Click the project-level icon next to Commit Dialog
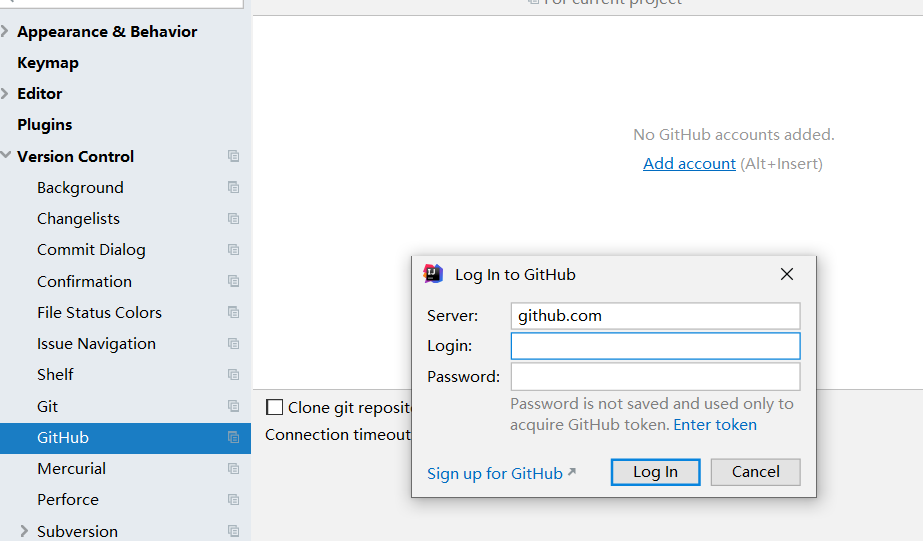 tap(233, 250)
